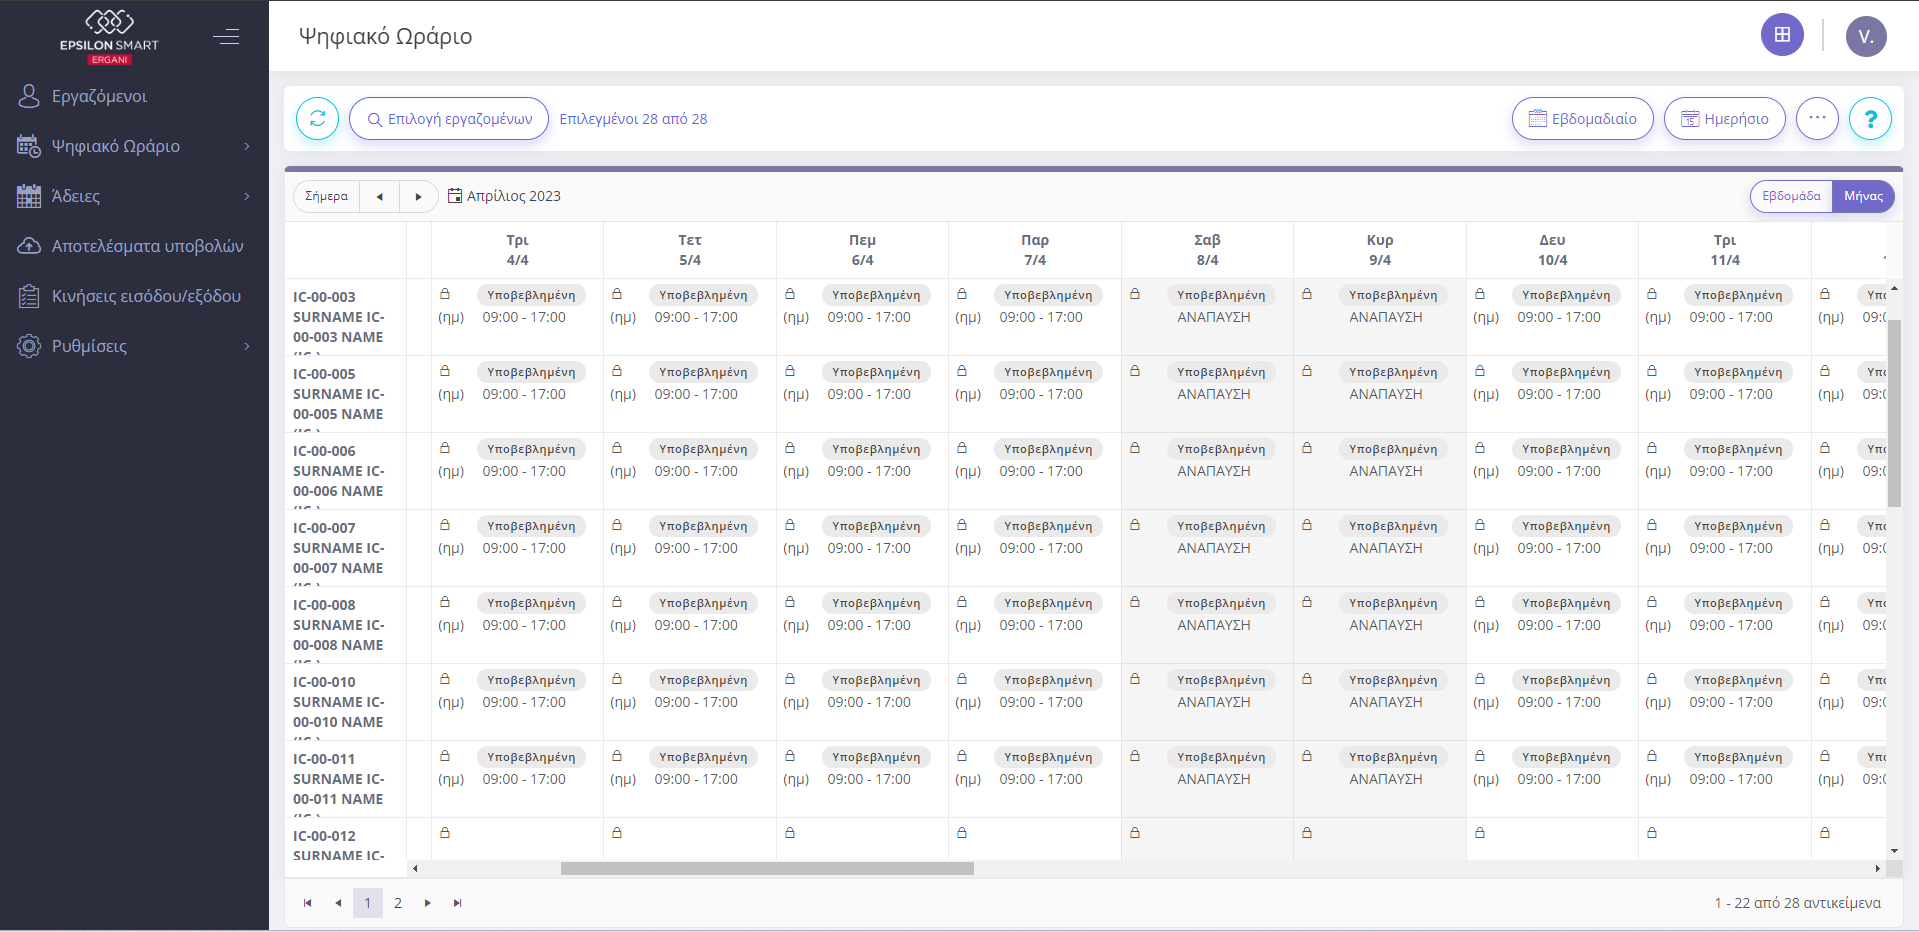1919x932 pixels.
Task: Click the Επιλογή εργαζομένων button
Action: point(448,119)
